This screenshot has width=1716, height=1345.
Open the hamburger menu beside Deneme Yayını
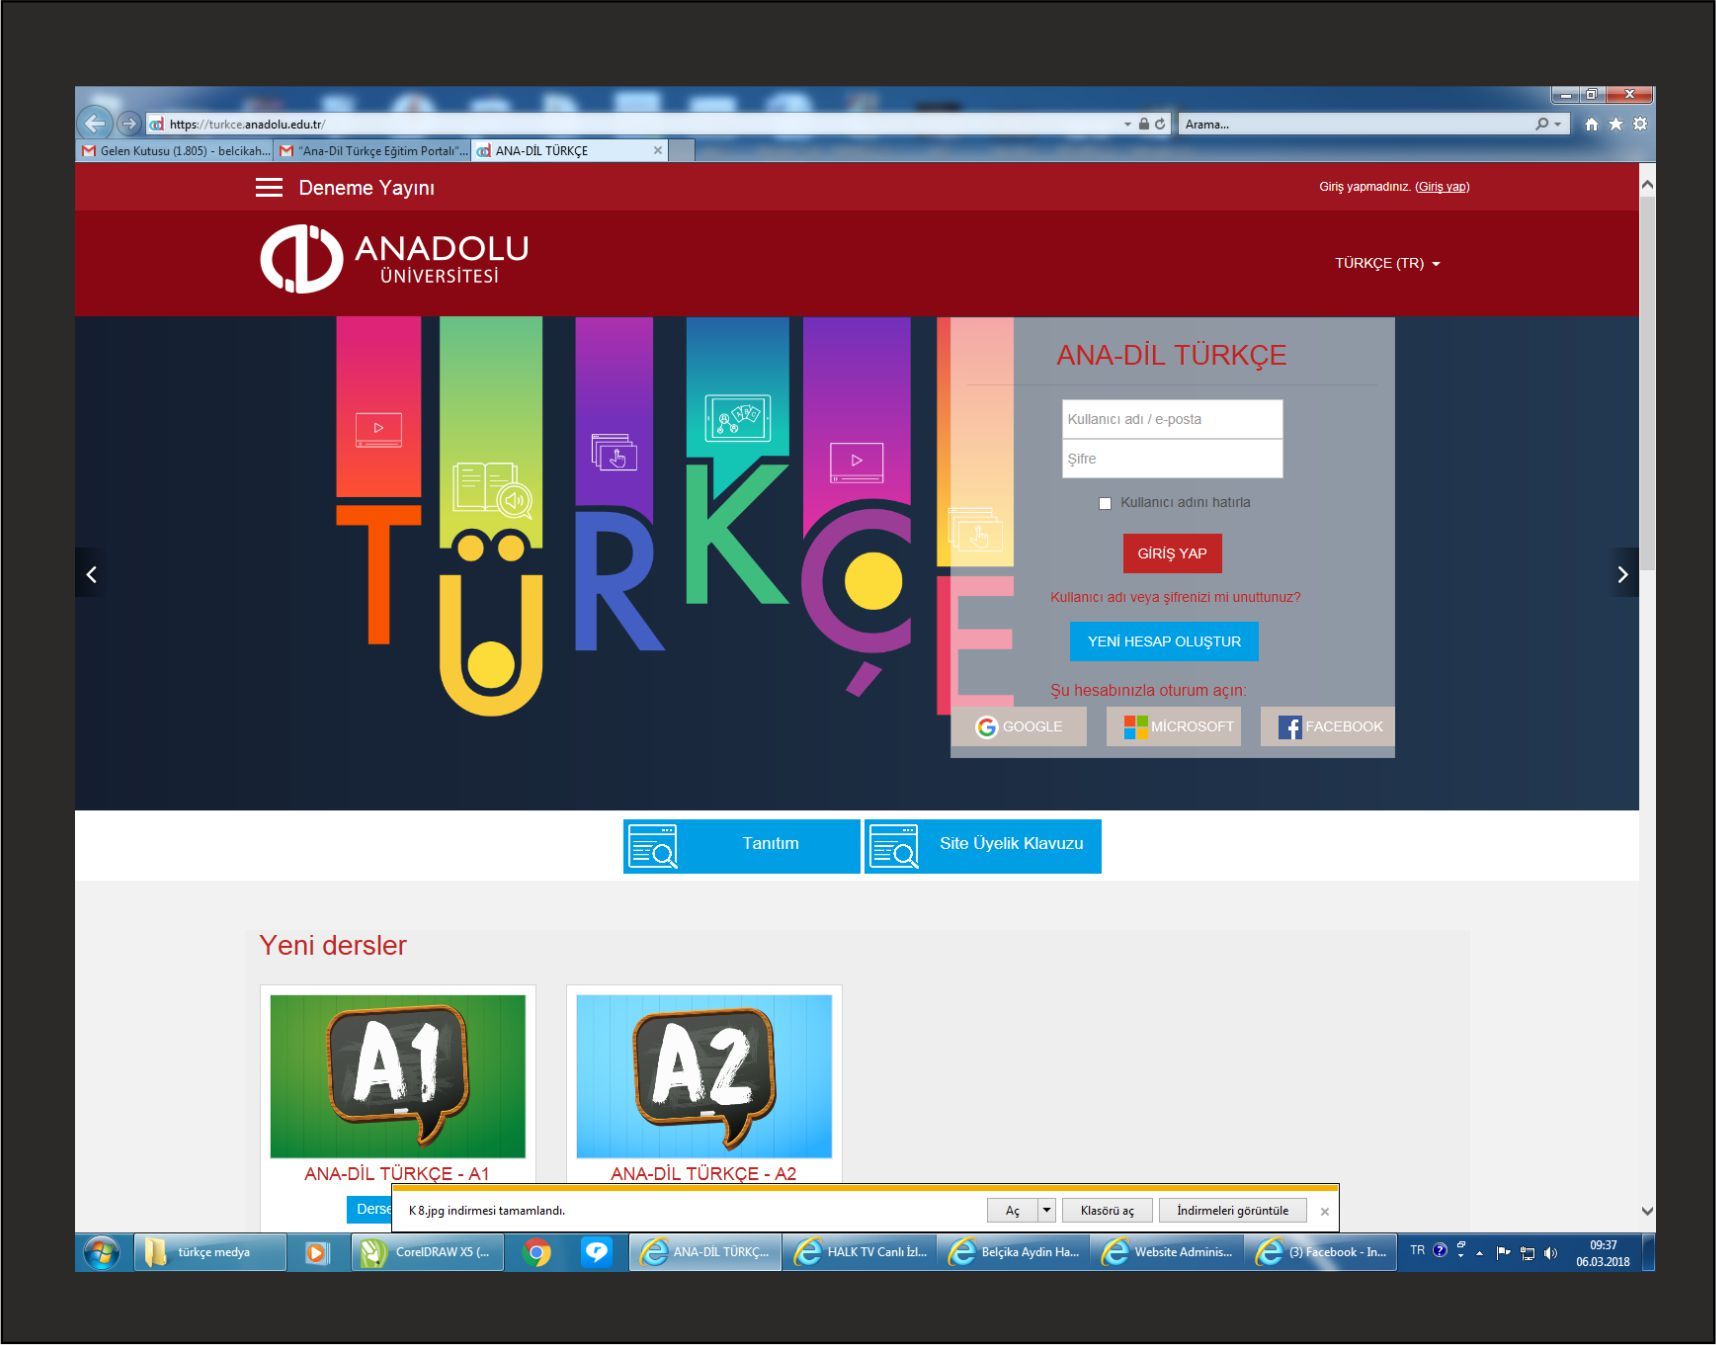point(269,187)
